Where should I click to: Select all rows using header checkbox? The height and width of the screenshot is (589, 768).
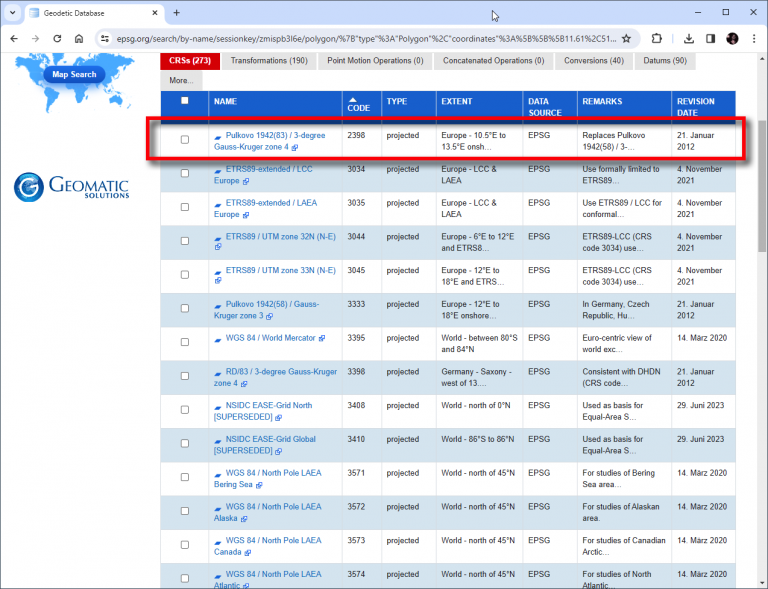184,101
